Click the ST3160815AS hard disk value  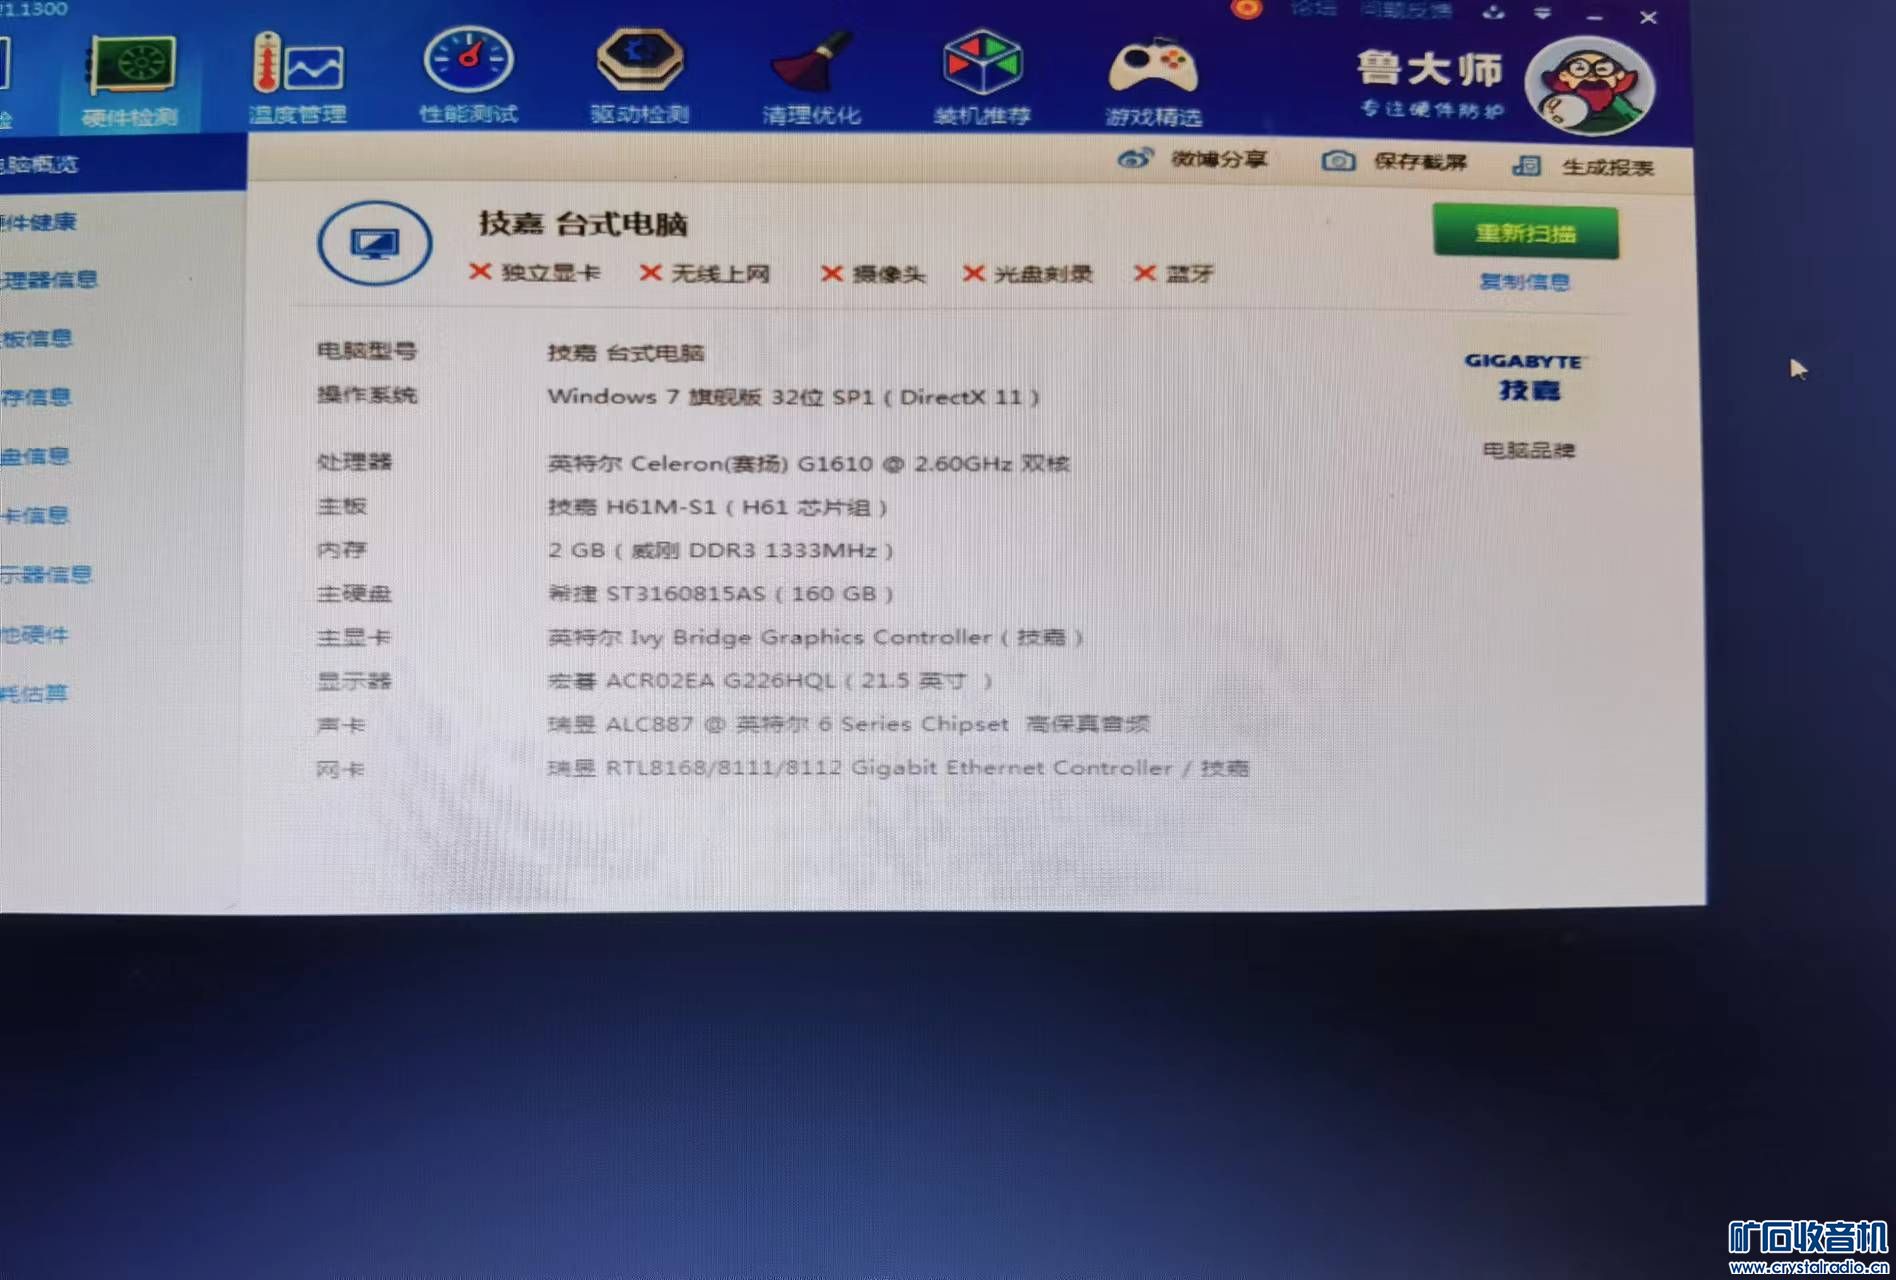[x=720, y=593]
